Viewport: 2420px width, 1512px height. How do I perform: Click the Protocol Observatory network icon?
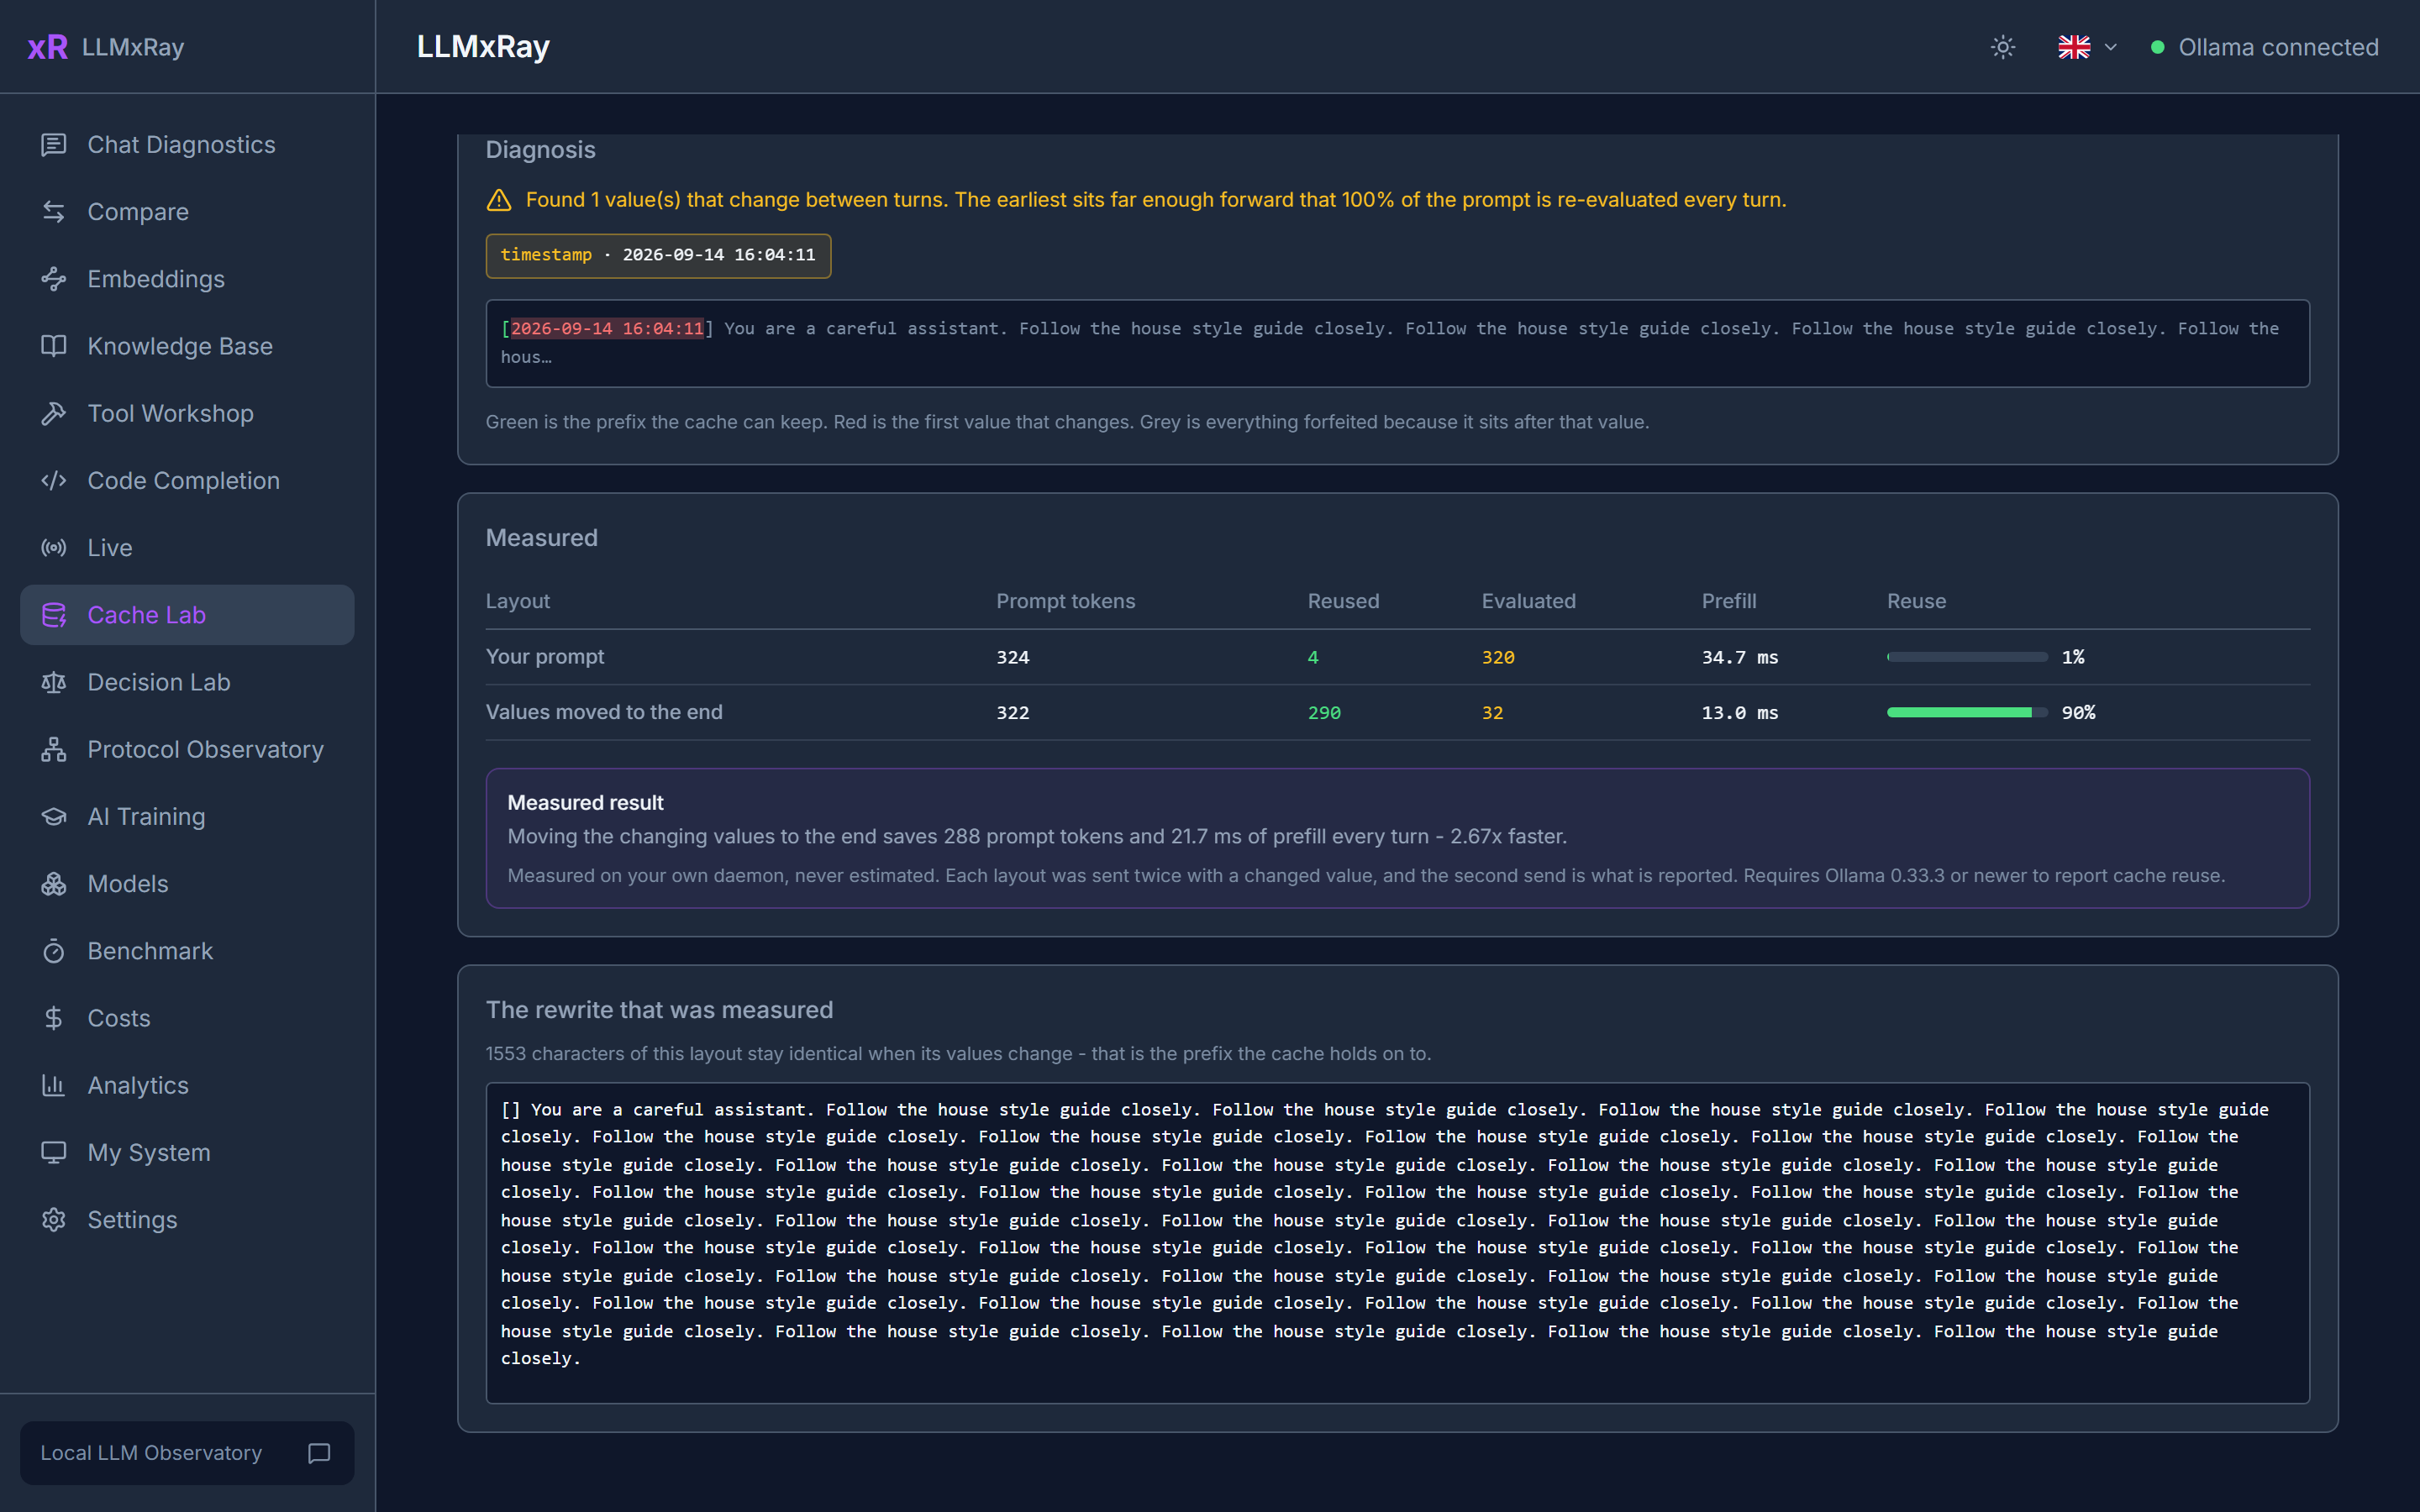coord(54,749)
